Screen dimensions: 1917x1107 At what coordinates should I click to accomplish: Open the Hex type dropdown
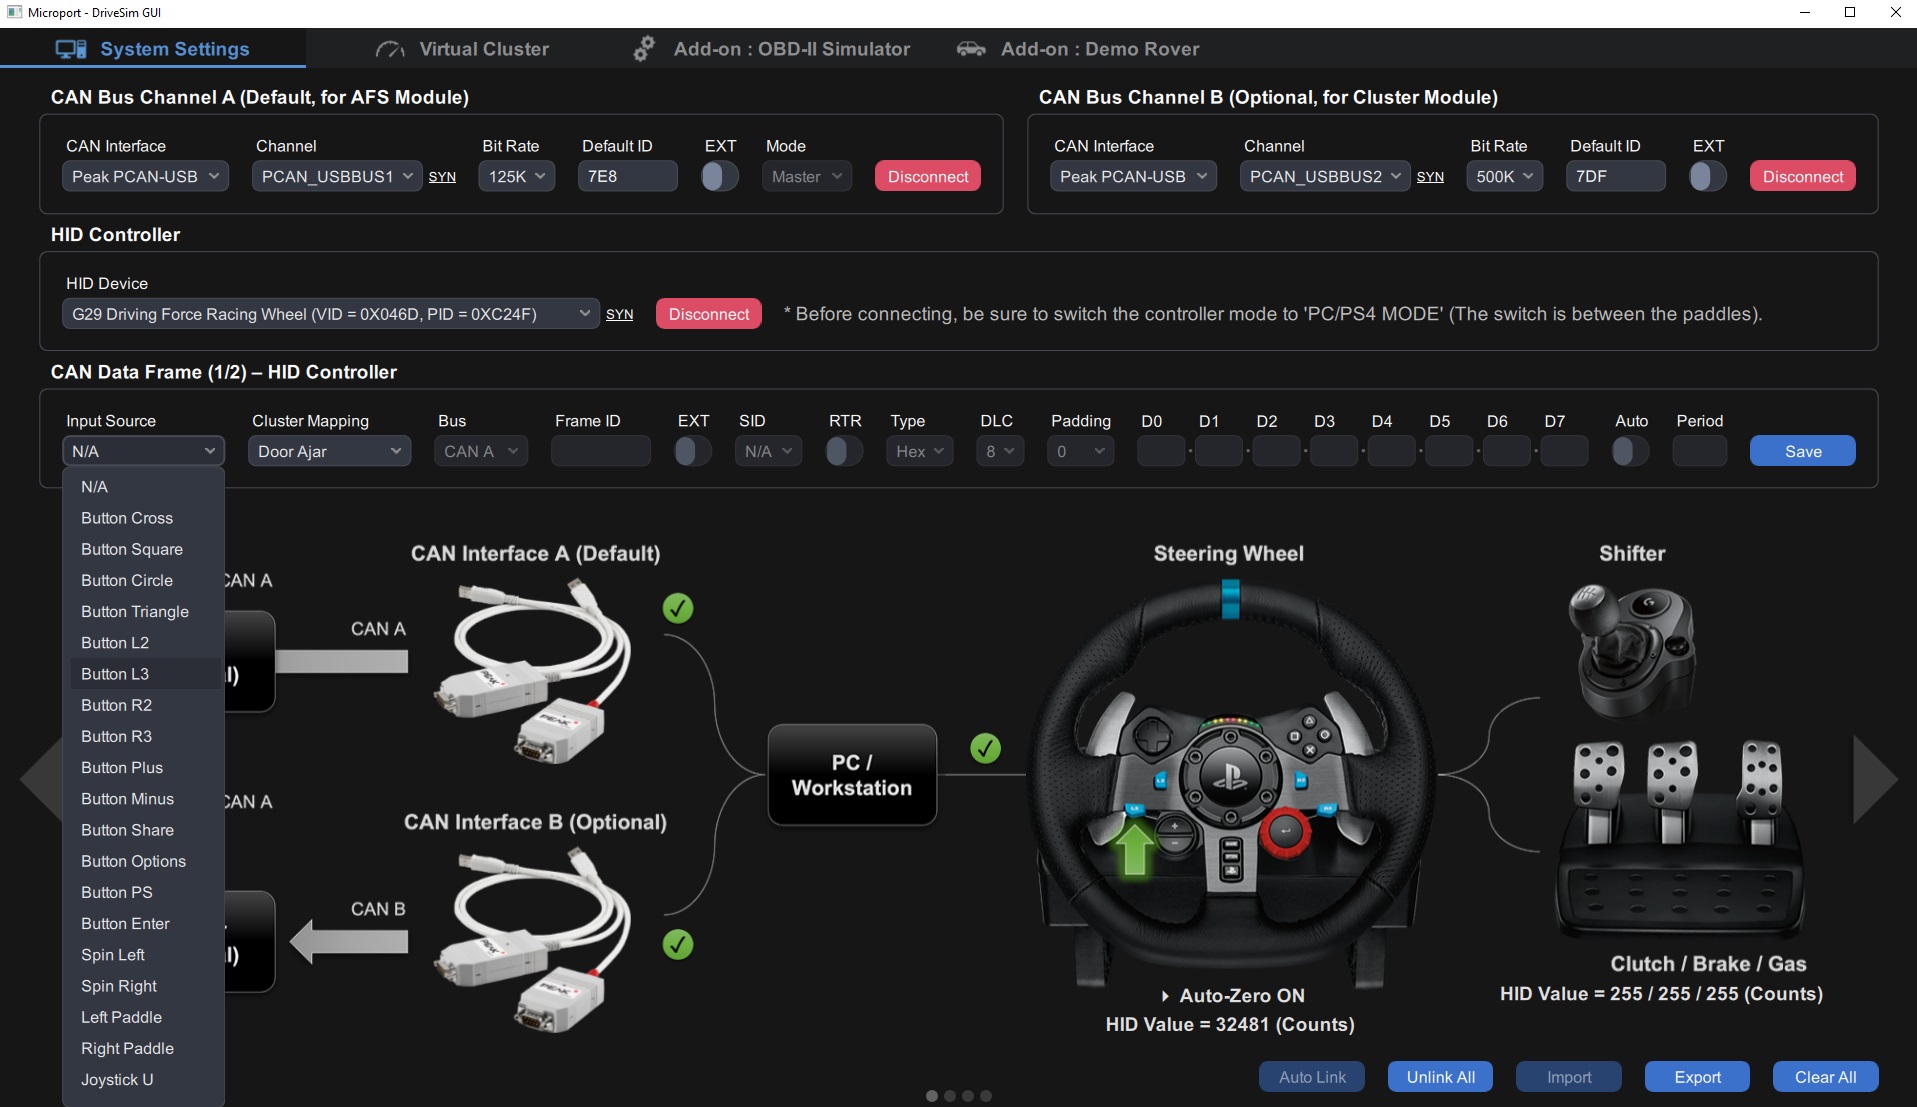[x=919, y=451]
